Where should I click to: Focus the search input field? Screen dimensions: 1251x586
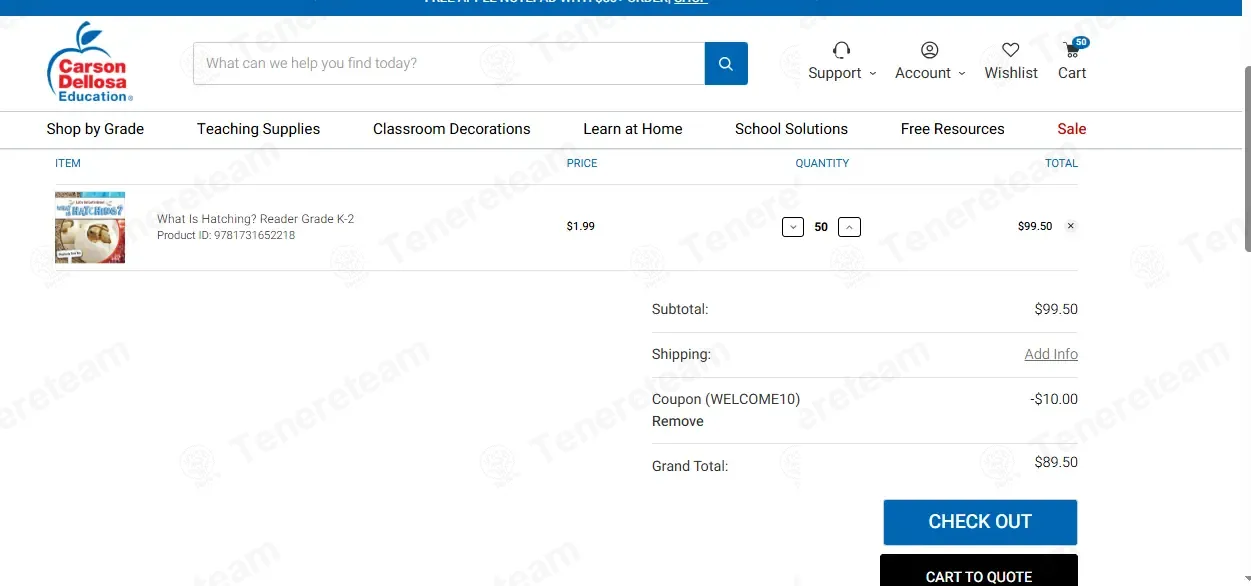449,63
